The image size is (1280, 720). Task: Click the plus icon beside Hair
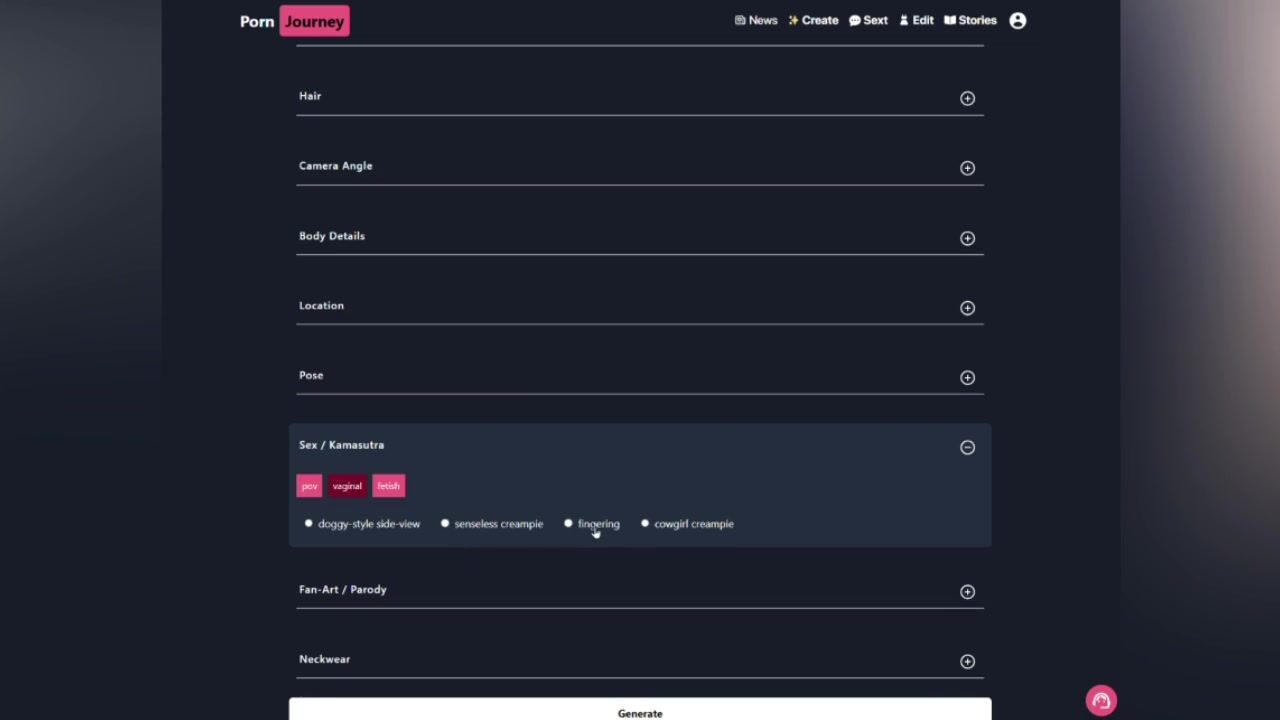[x=967, y=98]
